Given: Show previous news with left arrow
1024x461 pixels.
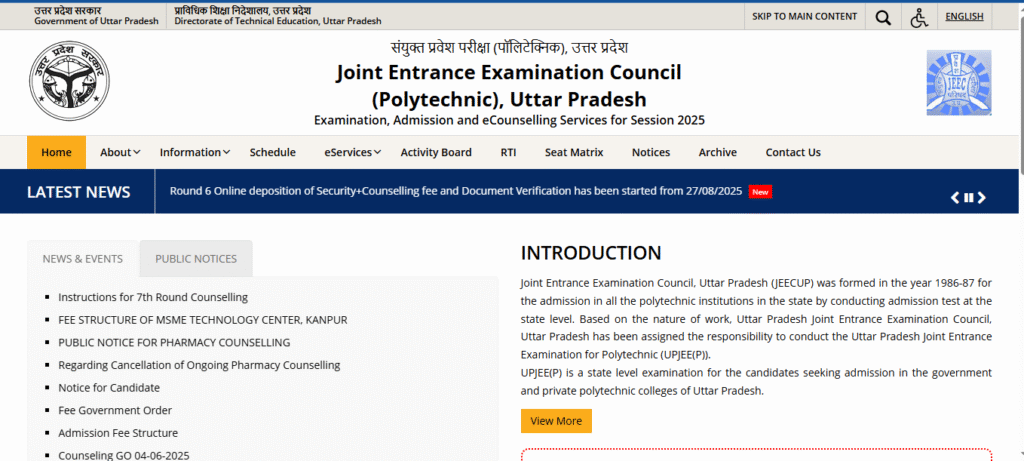Looking at the screenshot, I should [955, 198].
